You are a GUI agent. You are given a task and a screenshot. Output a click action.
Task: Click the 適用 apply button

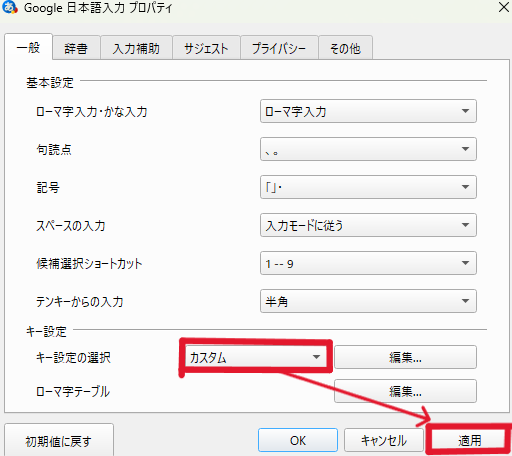[469, 440]
